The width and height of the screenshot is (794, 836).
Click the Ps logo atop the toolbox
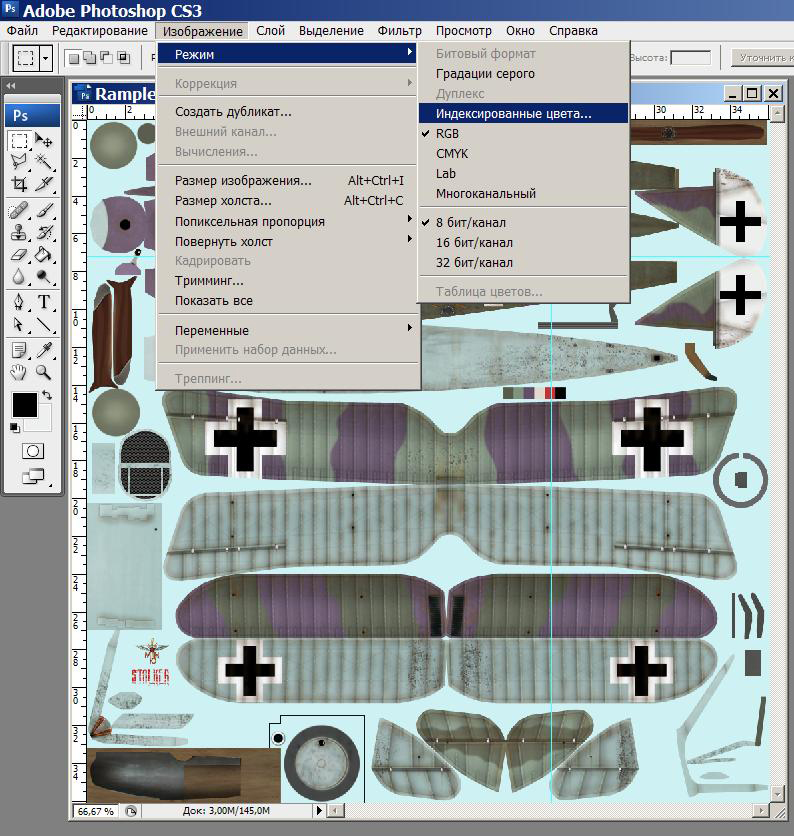pos(32,116)
